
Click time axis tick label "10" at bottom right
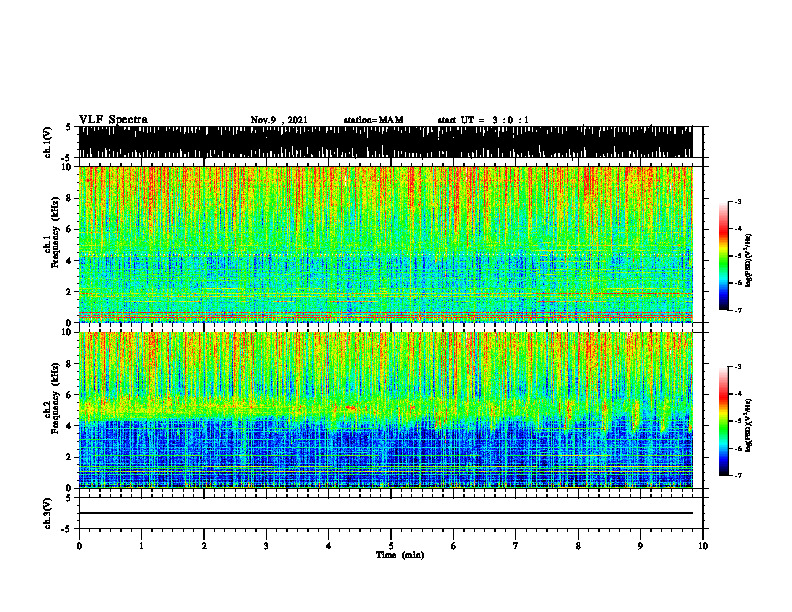[703, 546]
